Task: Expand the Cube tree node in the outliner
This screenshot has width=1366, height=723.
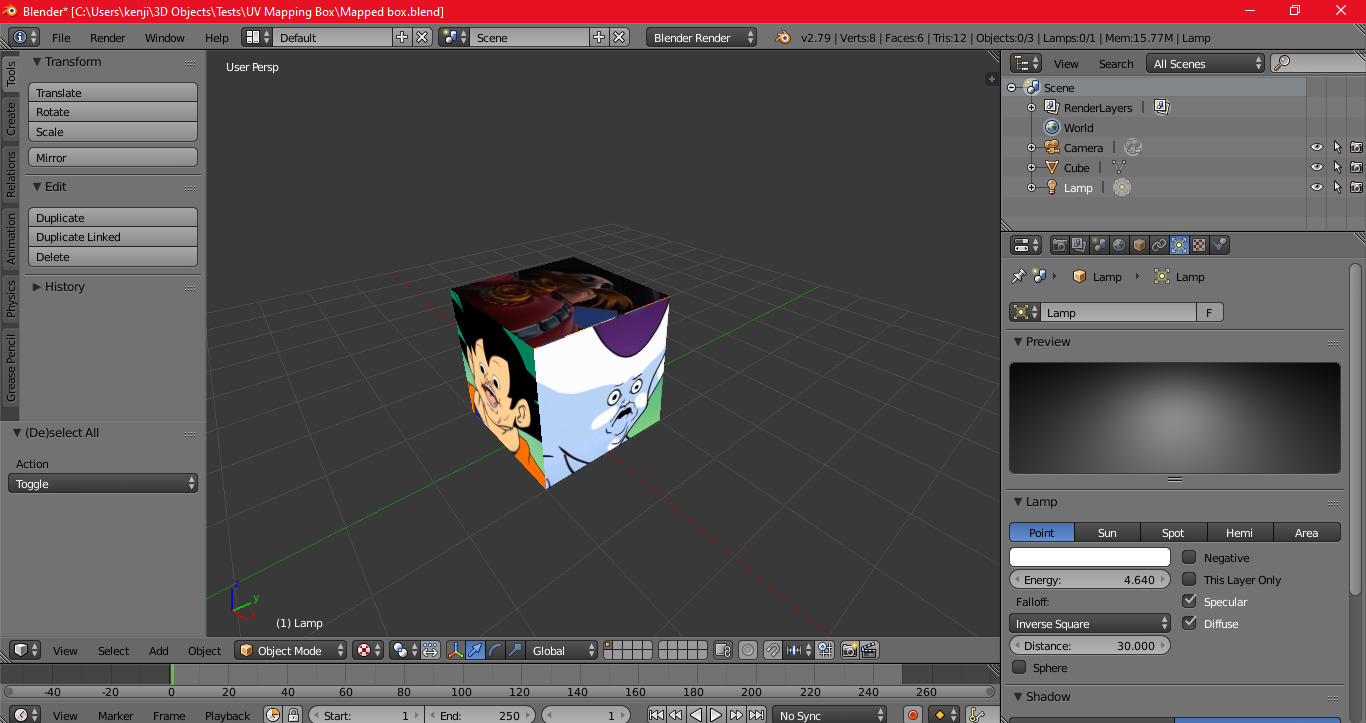Action: [x=1031, y=167]
